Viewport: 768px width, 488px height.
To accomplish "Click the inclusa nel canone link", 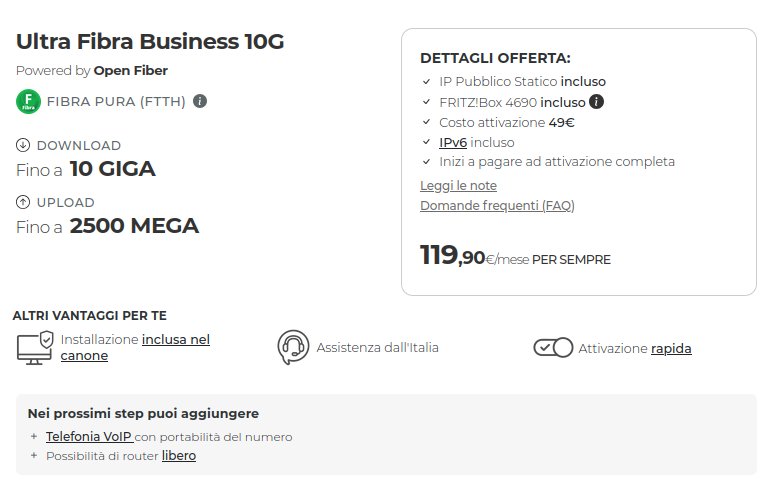I will tap(175, 340).
